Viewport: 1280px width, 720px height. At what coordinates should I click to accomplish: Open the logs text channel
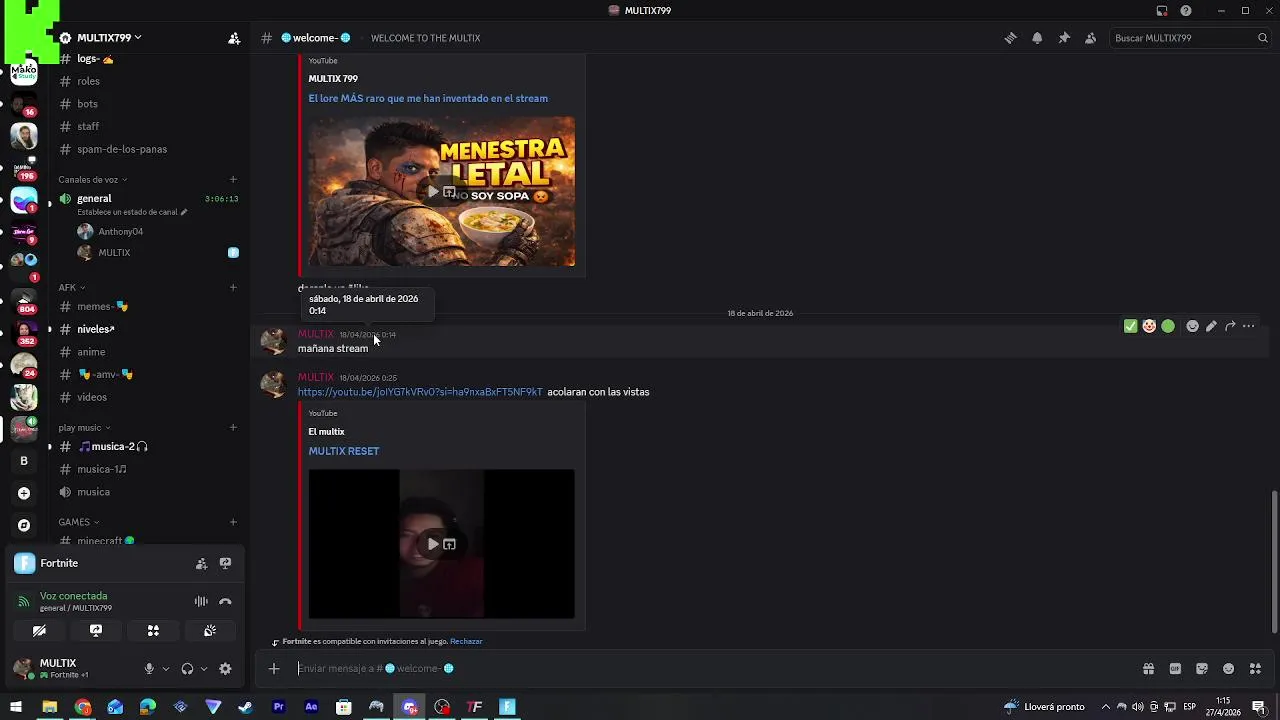click(148, 59)
